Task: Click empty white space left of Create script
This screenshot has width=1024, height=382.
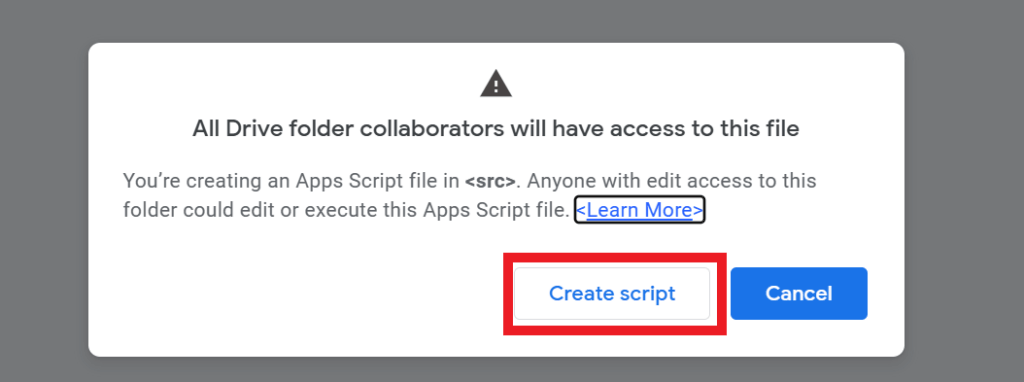Action: 294,293
